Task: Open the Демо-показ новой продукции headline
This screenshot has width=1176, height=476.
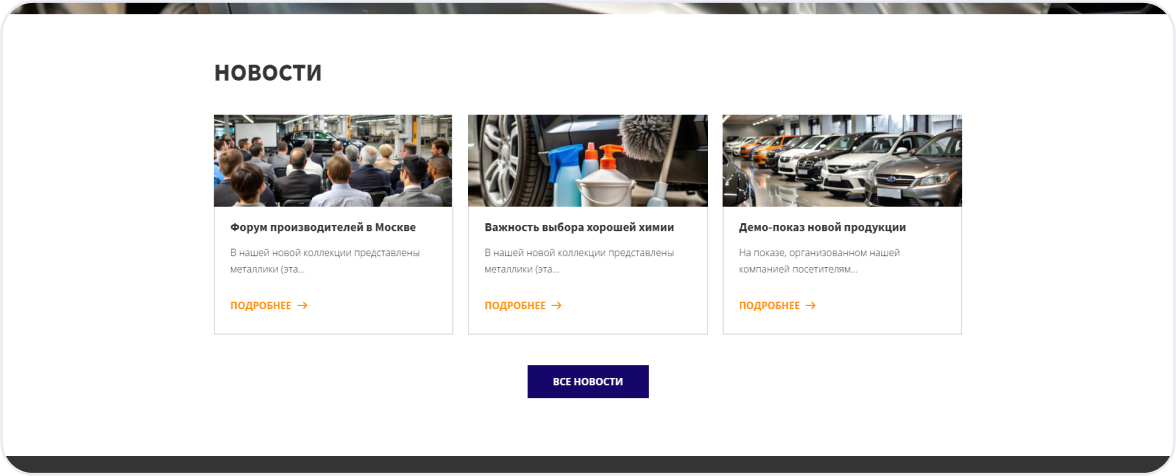Action: click(x=822, y=227)
